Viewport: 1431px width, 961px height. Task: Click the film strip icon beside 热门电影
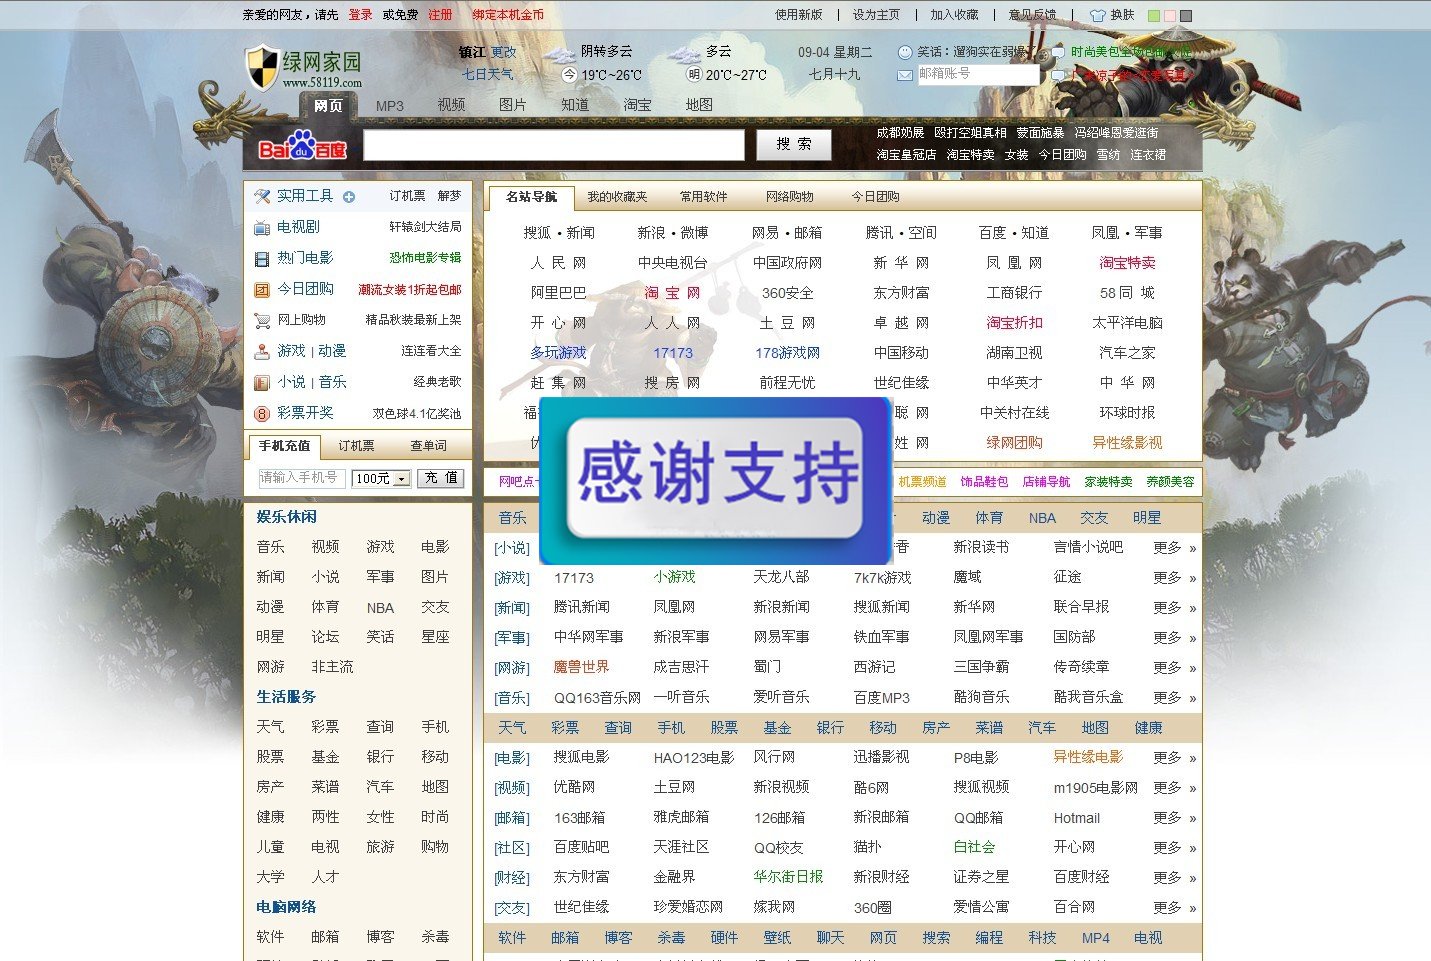pos(262,259)
